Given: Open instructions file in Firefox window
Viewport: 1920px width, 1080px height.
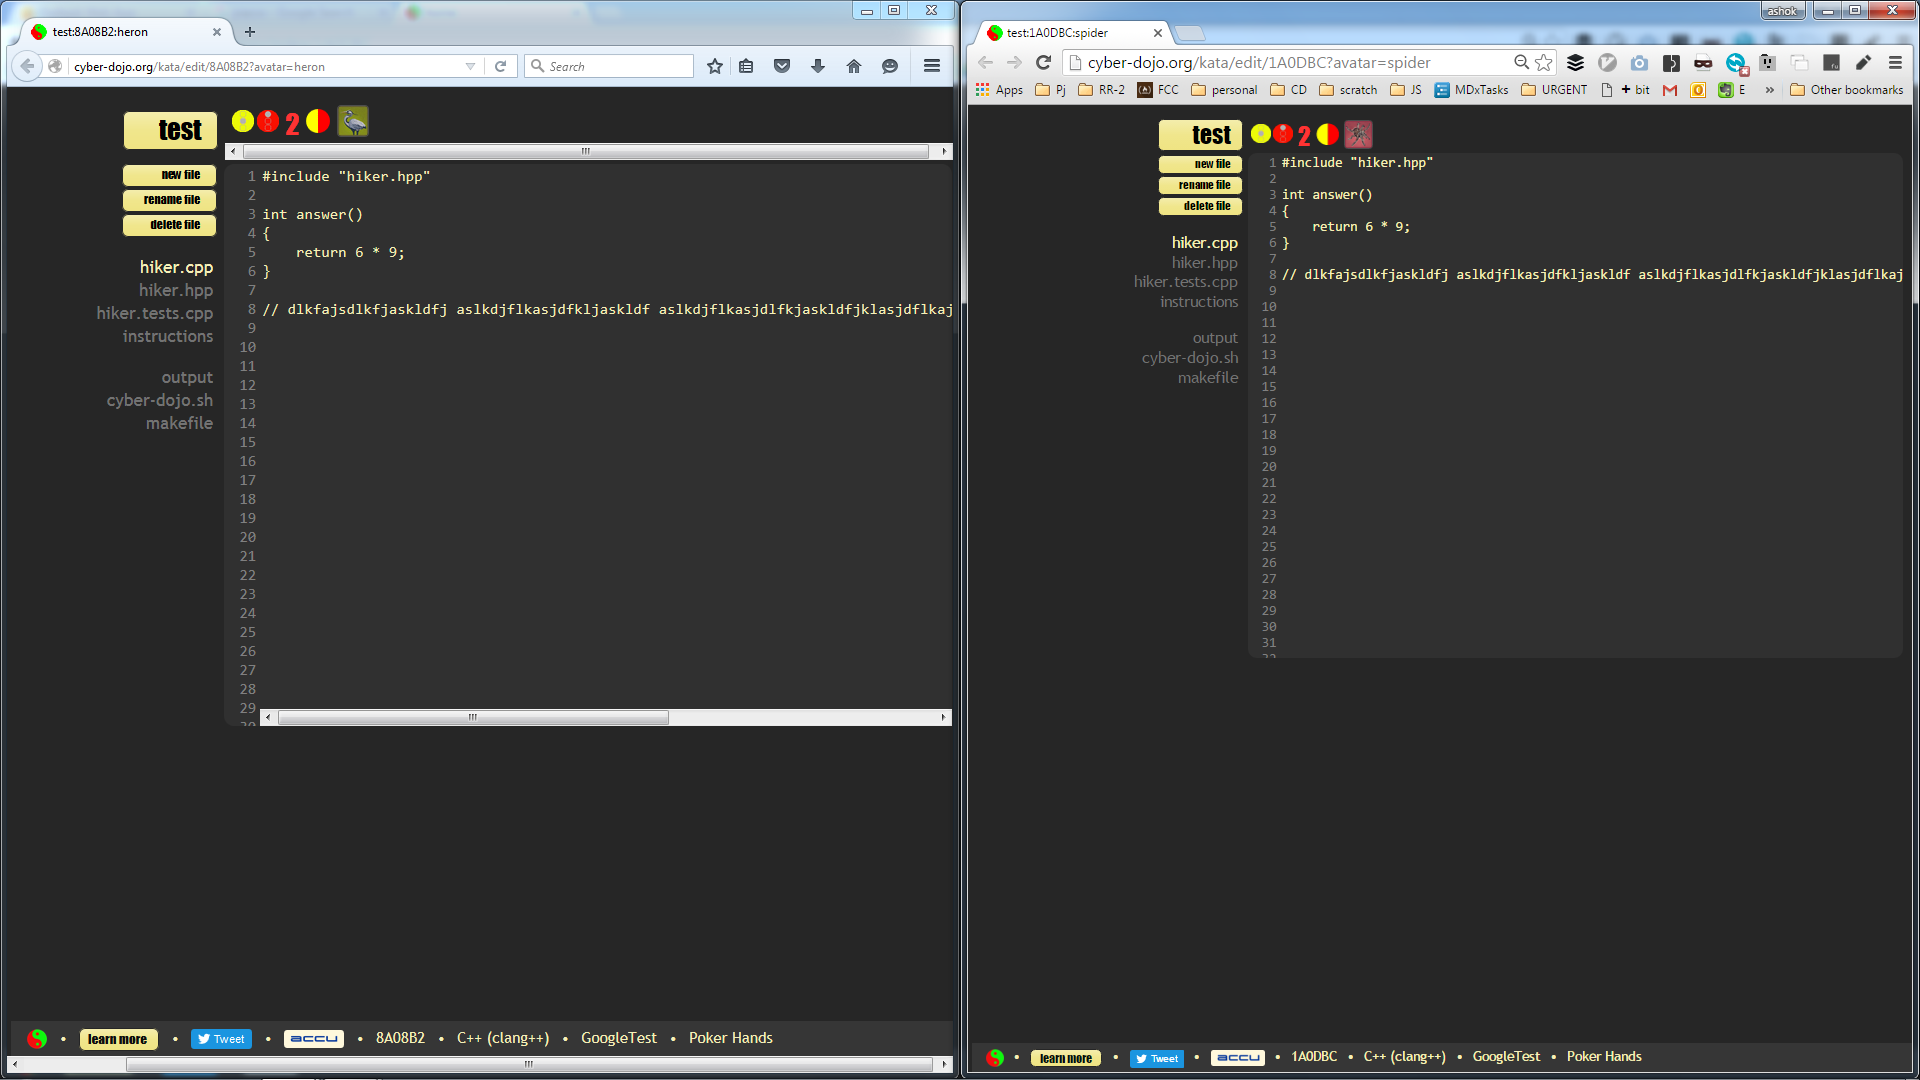Looking at the screenshot, I should click(x=168, y=336).
